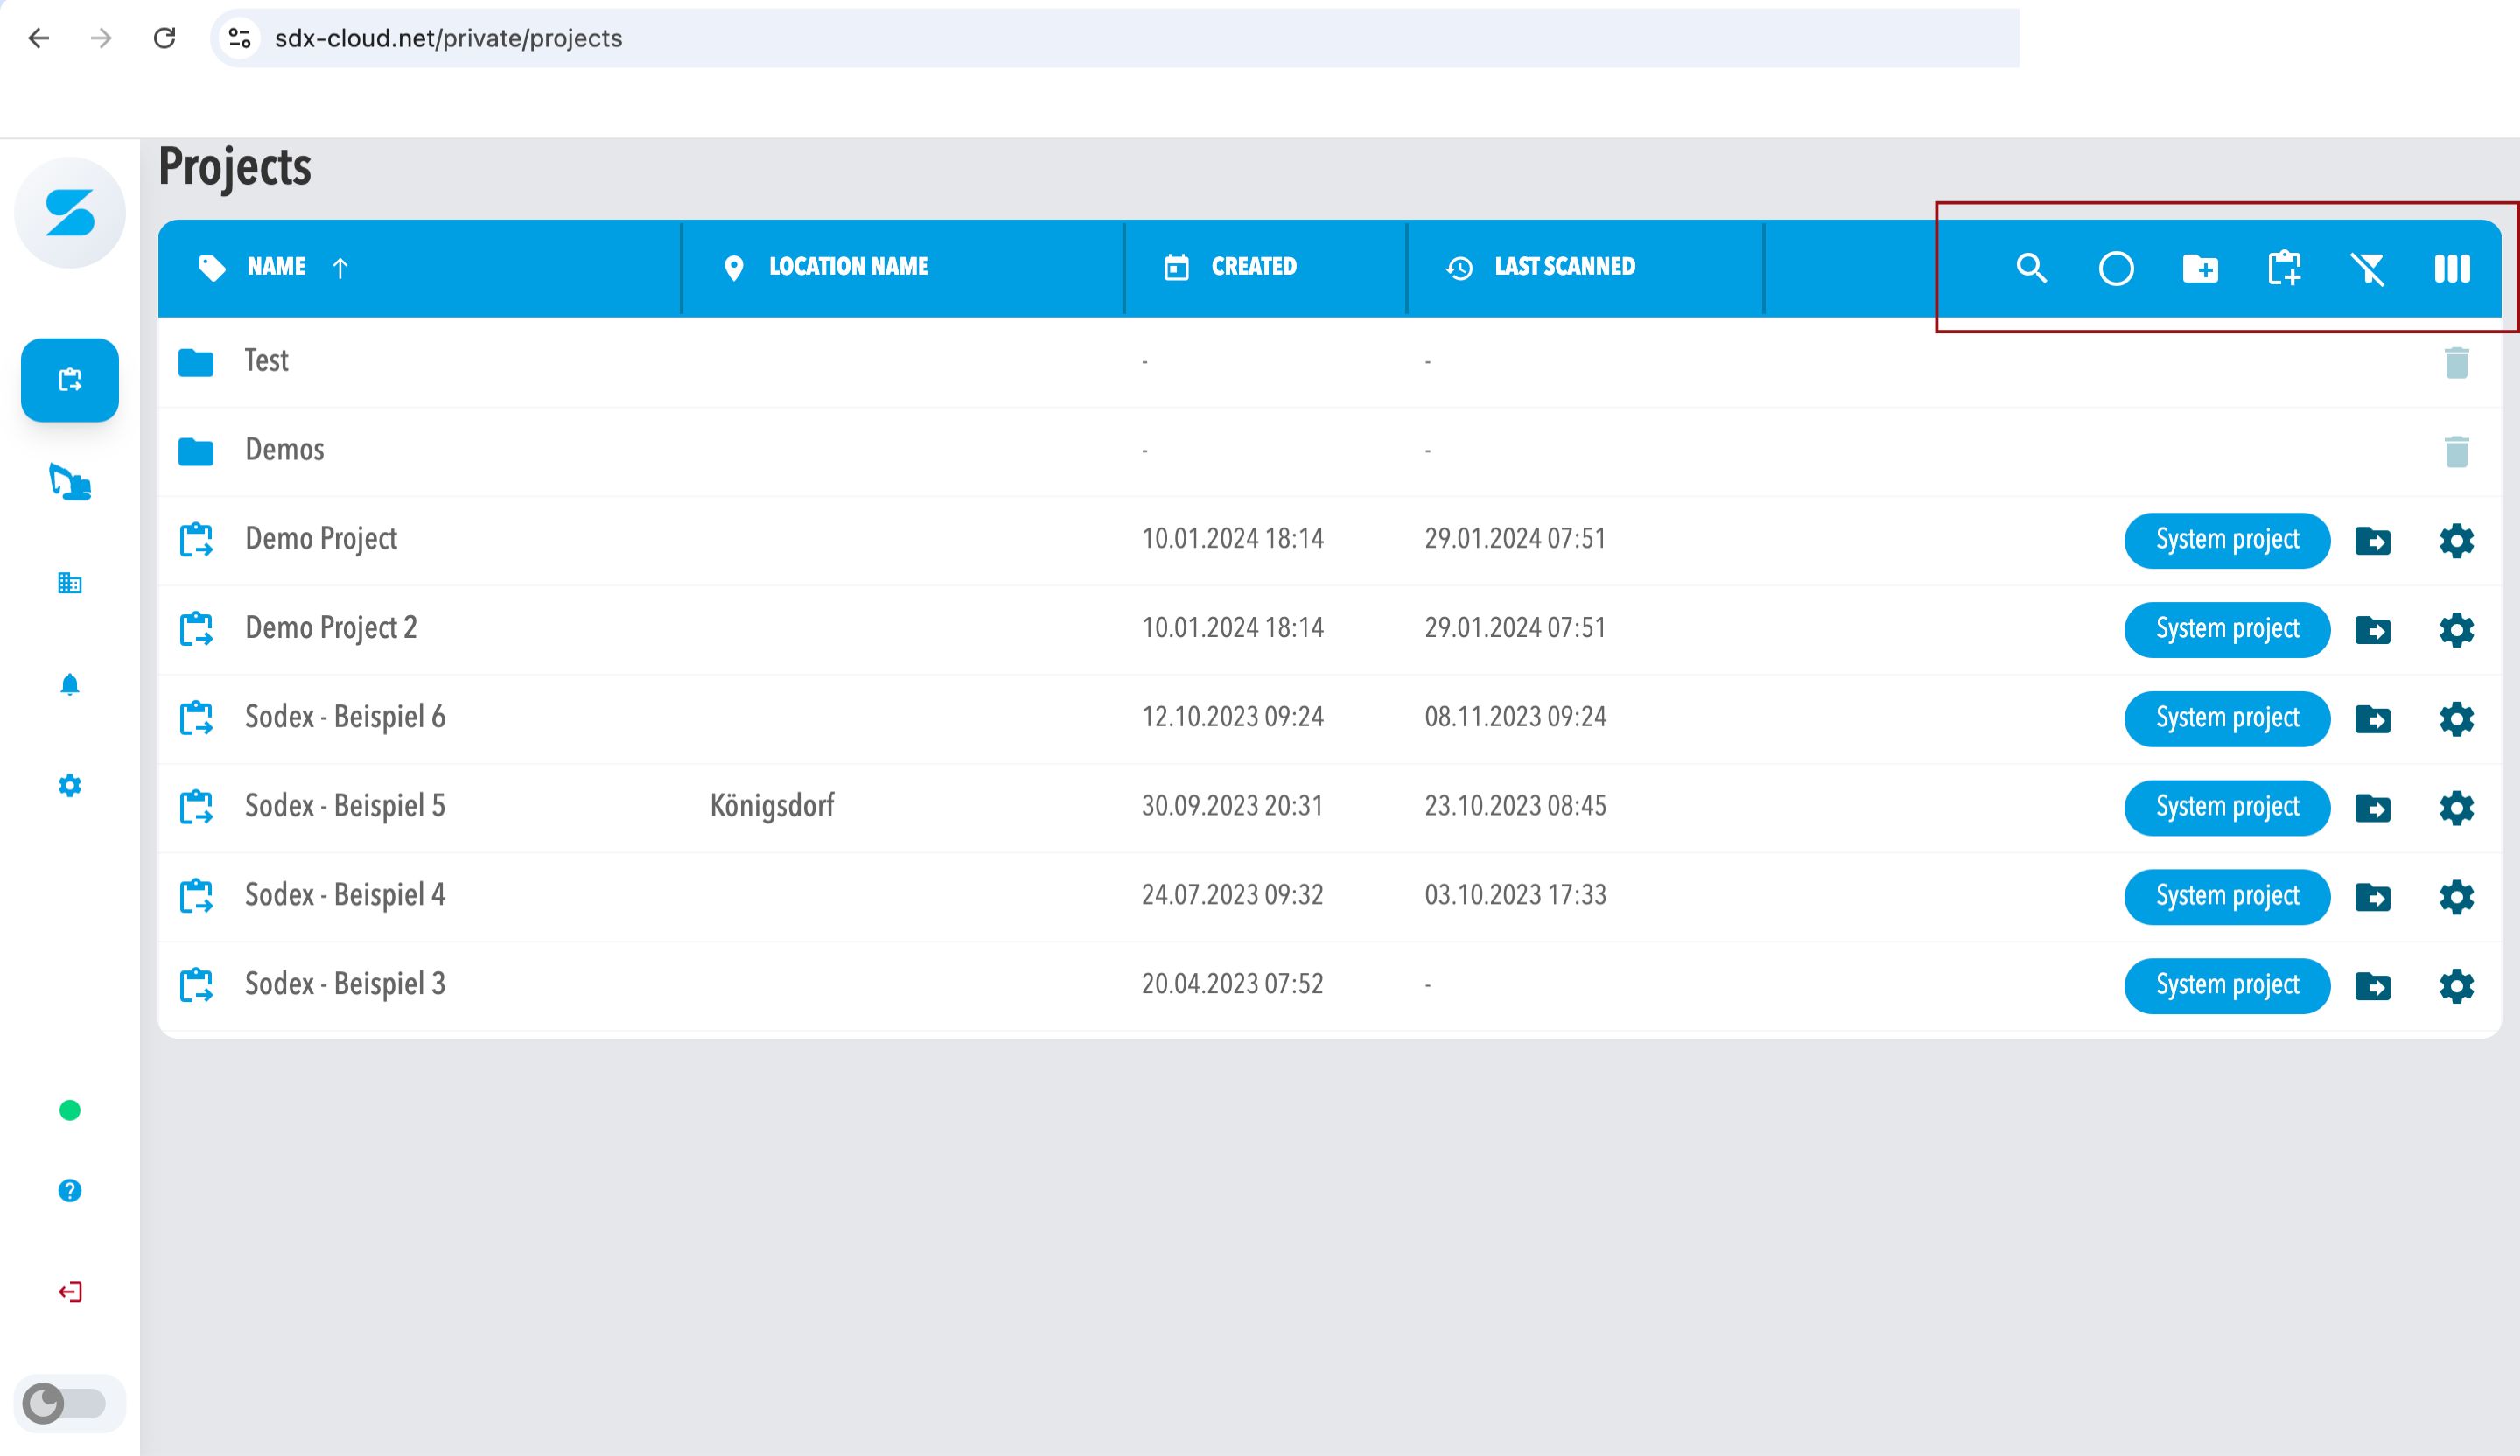The height and width of the screenshot is (1456, 2520).
Task: Click System project badge for Sodex - Beispiel 6
Action: [2227, 718]
